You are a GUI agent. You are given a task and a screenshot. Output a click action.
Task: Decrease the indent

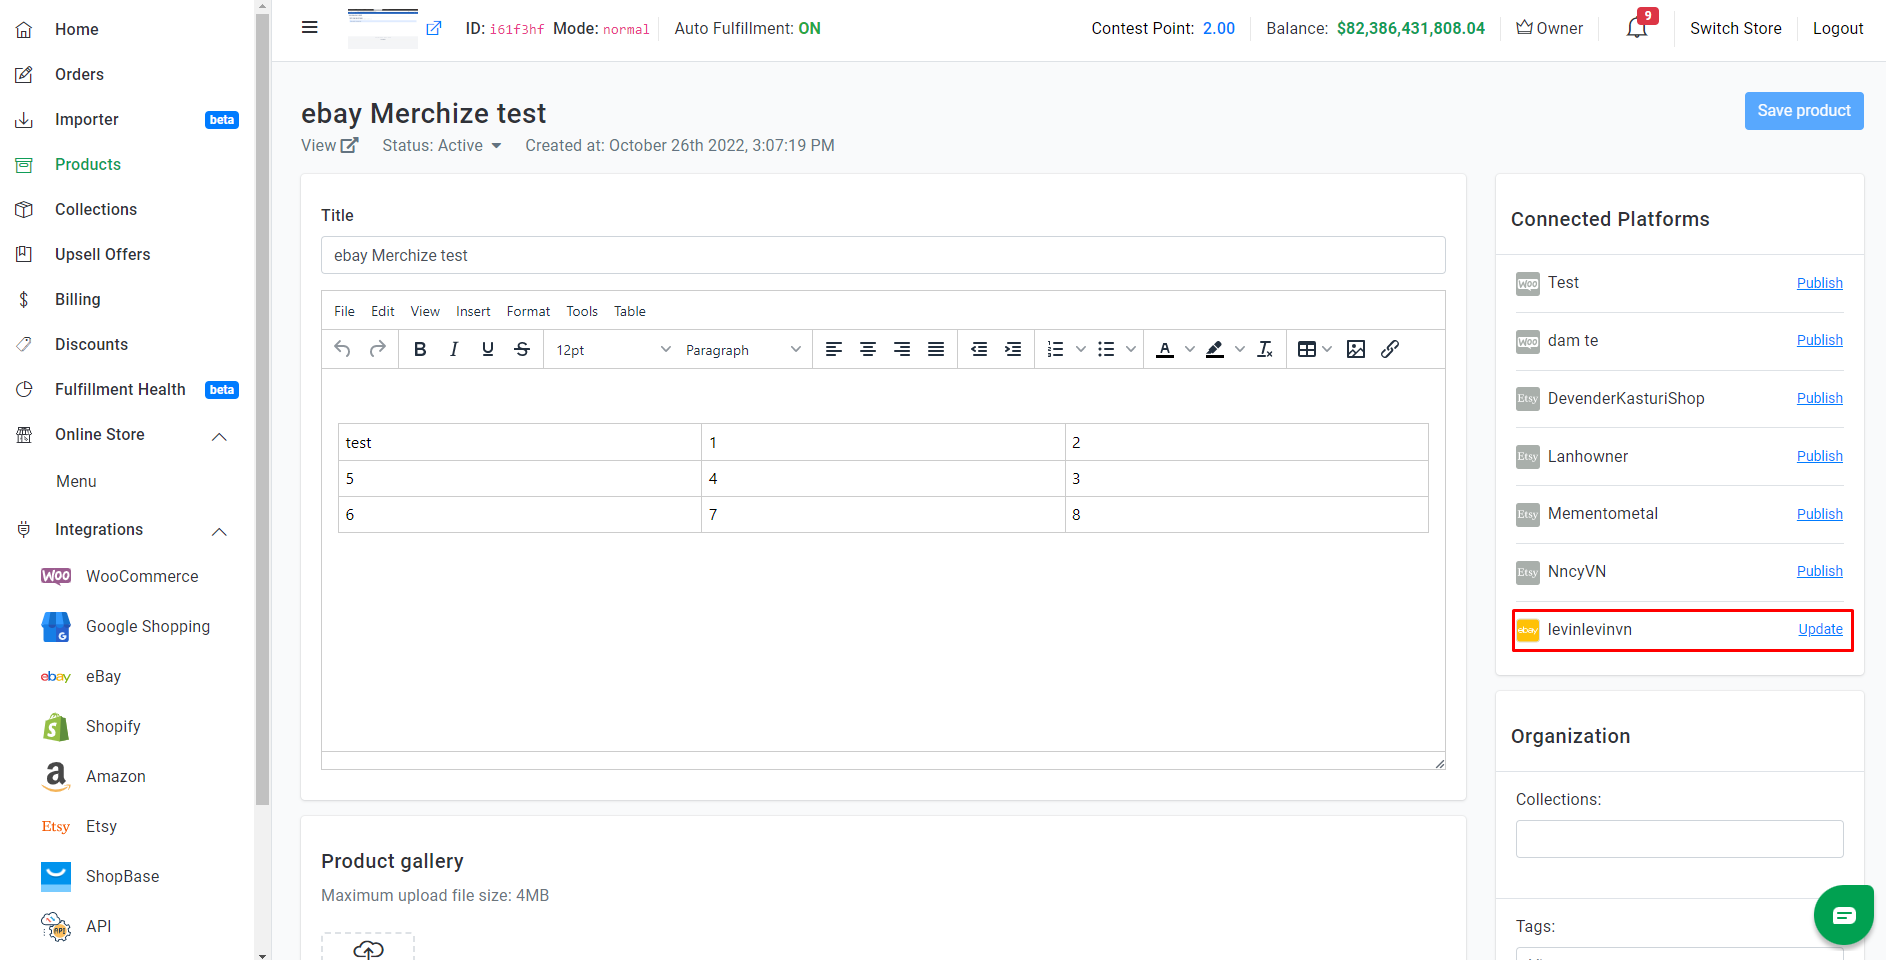pos(979,349)
